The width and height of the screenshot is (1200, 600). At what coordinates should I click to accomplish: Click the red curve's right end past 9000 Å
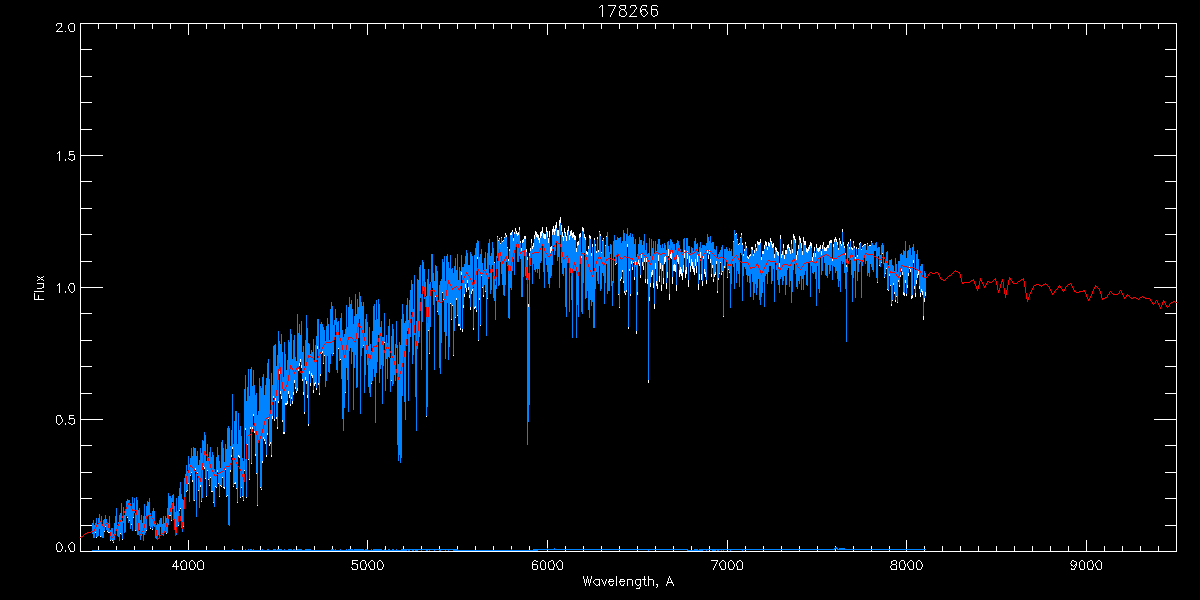pyautogui.click(x=1174, y=302)
